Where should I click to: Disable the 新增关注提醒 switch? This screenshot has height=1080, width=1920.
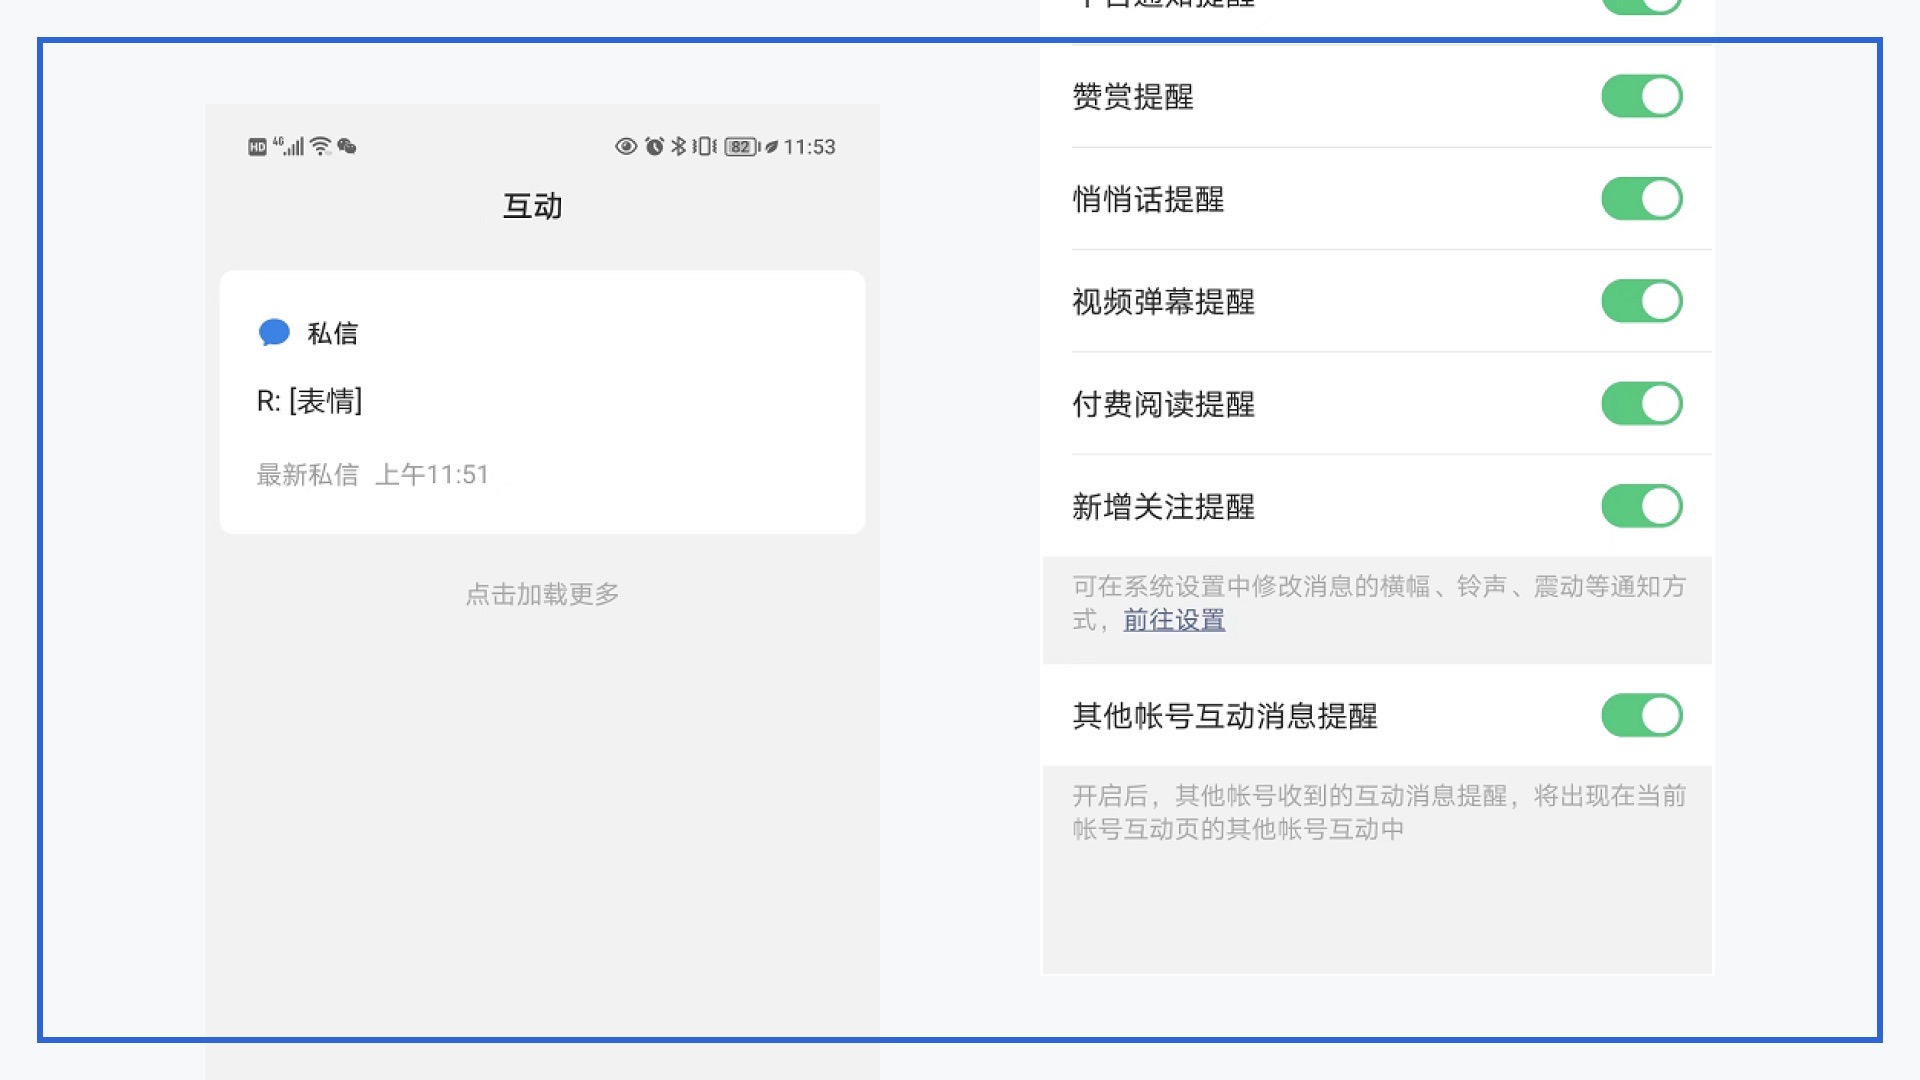tap(1641, 506)
